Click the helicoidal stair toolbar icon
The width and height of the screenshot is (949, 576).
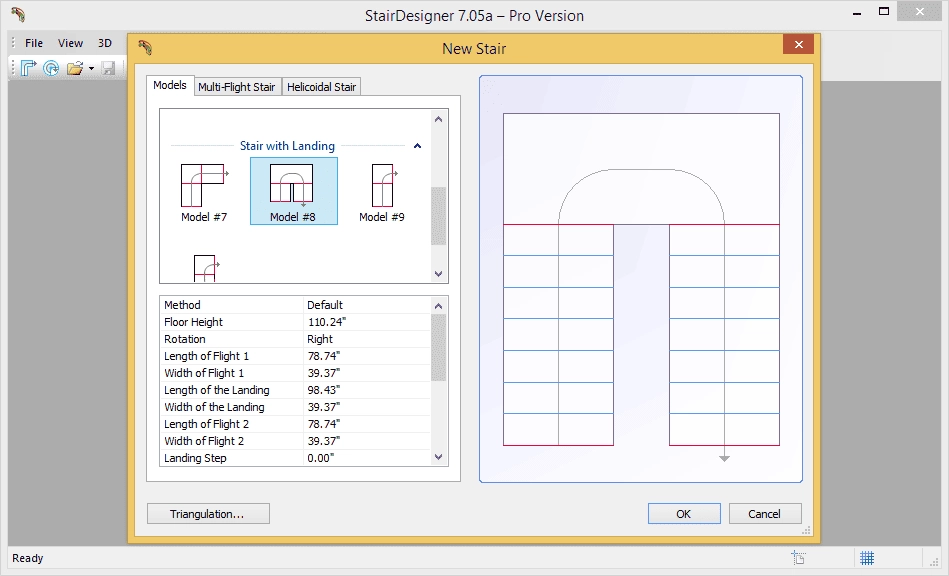pyautogui.click(x=51, y=68)
